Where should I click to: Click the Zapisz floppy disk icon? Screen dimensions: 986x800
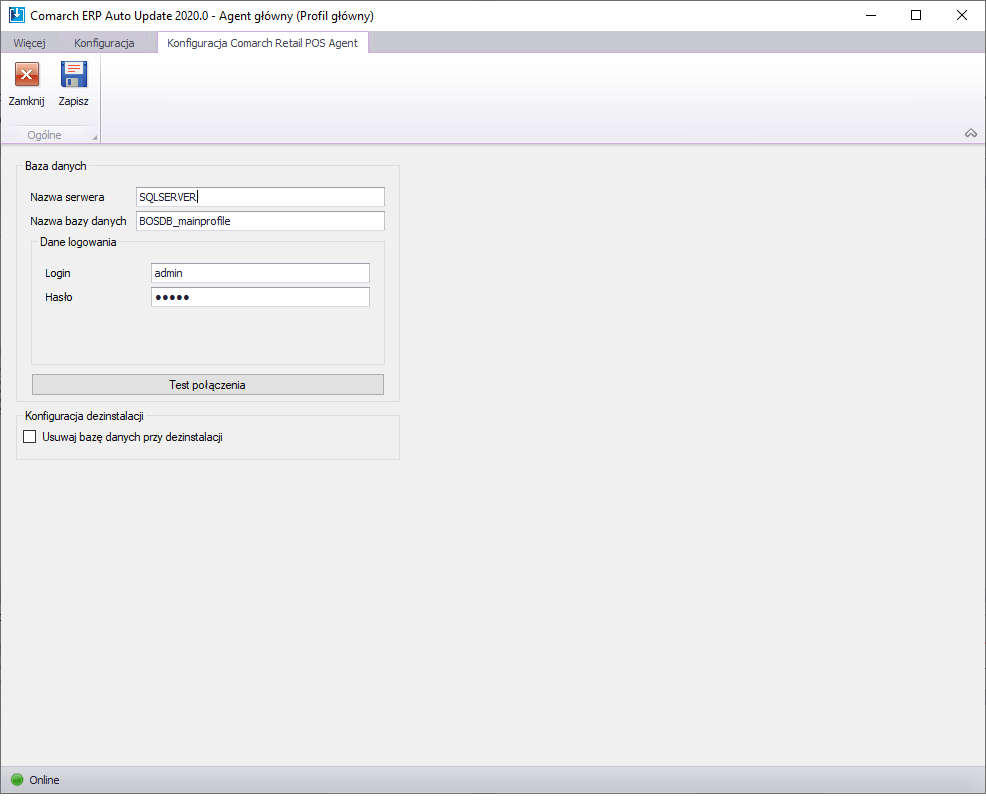click(x=74, y=74)
